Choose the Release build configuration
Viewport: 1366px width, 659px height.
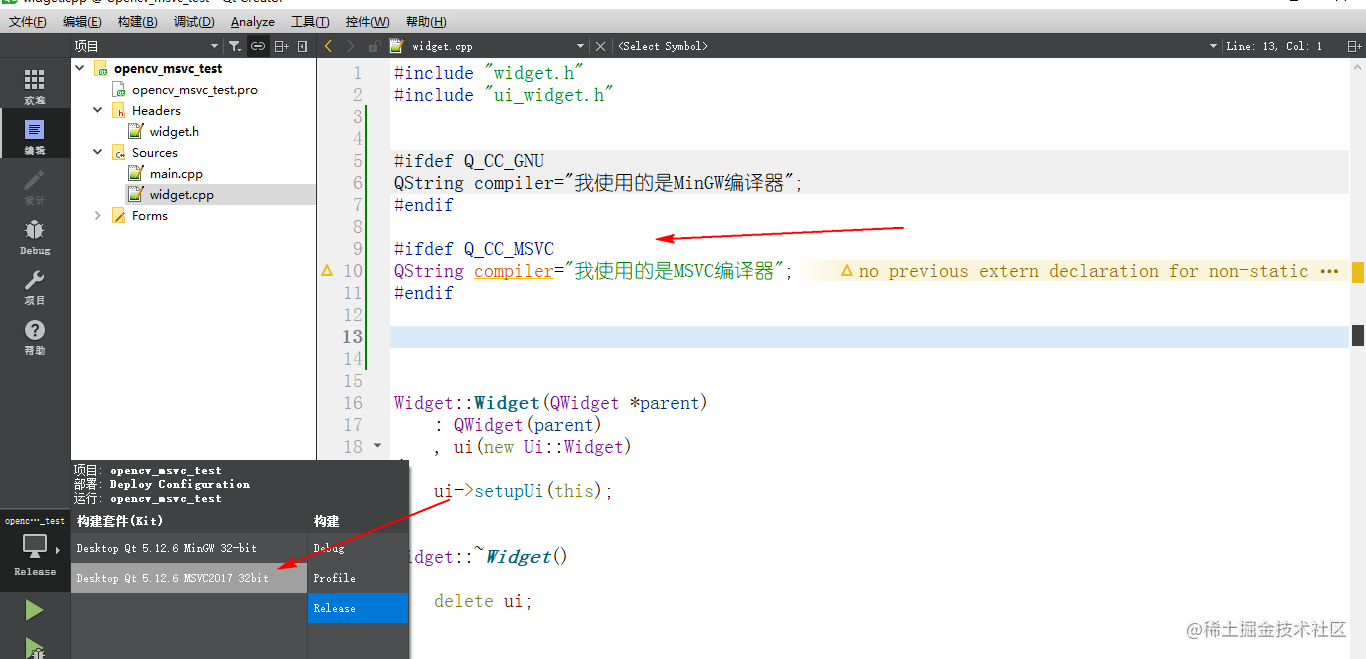pyautogui.click(x=358, y=608)
